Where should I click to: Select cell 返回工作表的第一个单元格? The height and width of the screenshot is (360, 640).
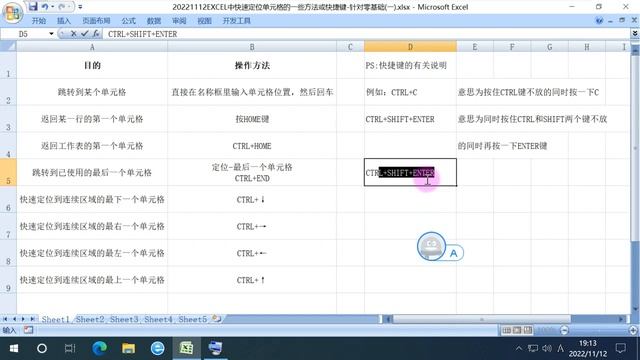pyautogui.click(x=92, y=146)
